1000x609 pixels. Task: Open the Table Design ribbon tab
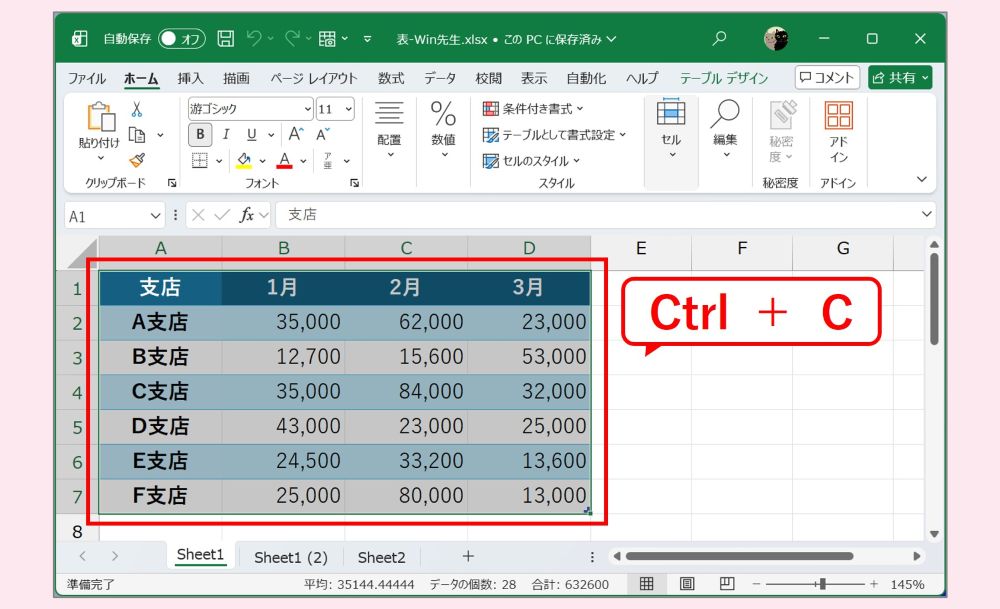[724, 78]
